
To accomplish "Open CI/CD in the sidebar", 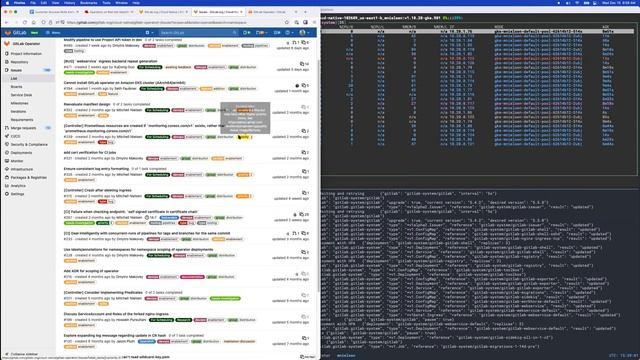I will click(x=16, y=136).
